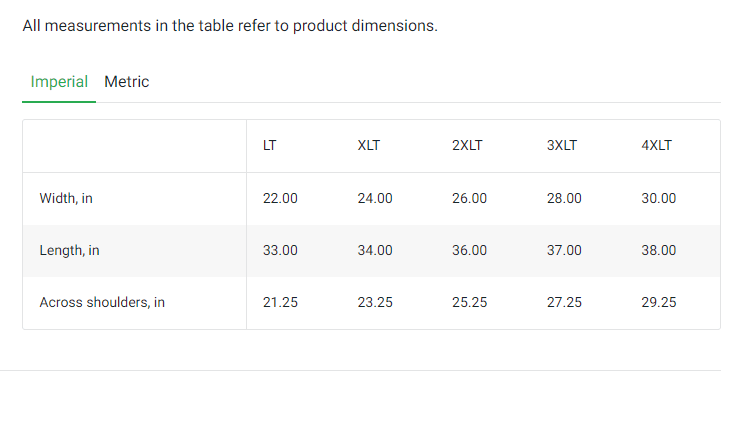Click the 2XLT size column header
Screen dimensions: 731x432
point(467,145)
